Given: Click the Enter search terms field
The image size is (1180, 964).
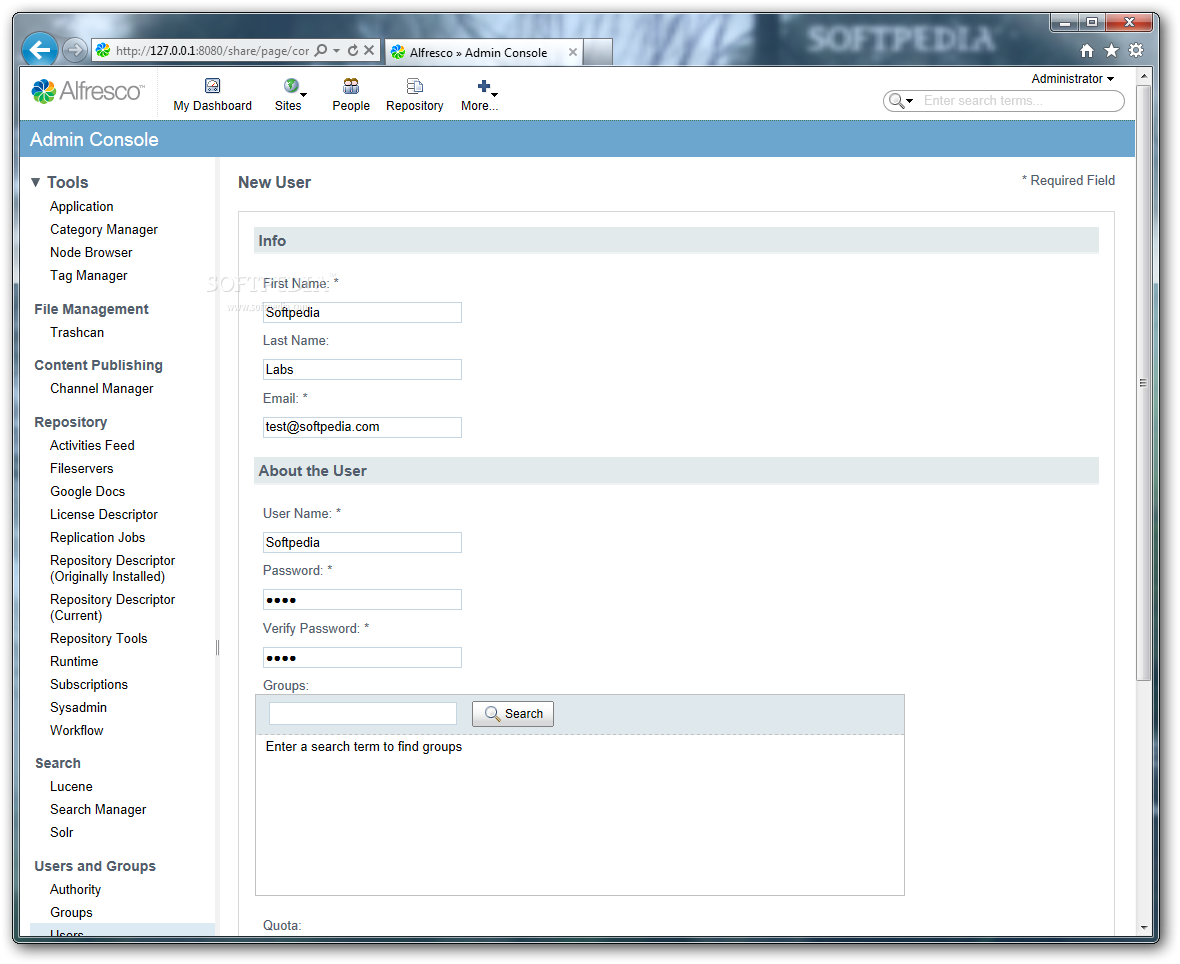Looking at the screenshot, I should pos(1020,101).
